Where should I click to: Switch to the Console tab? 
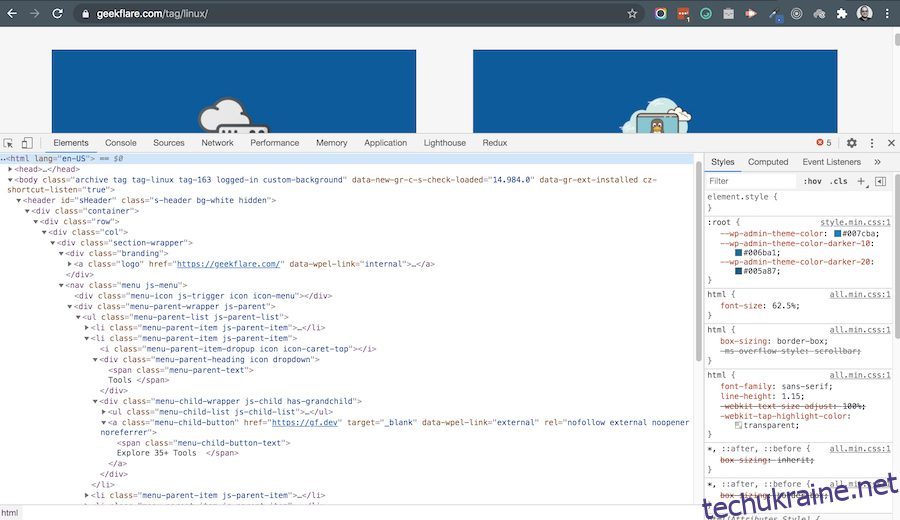pos(121,143)
